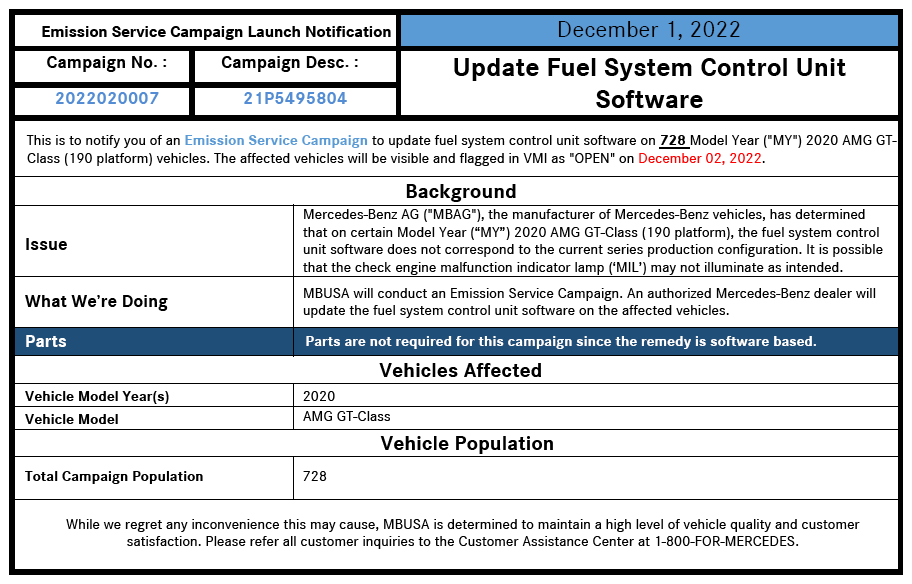Click the 'Campaign No. :' label
The image size is (912, 584).
(107, 63)
